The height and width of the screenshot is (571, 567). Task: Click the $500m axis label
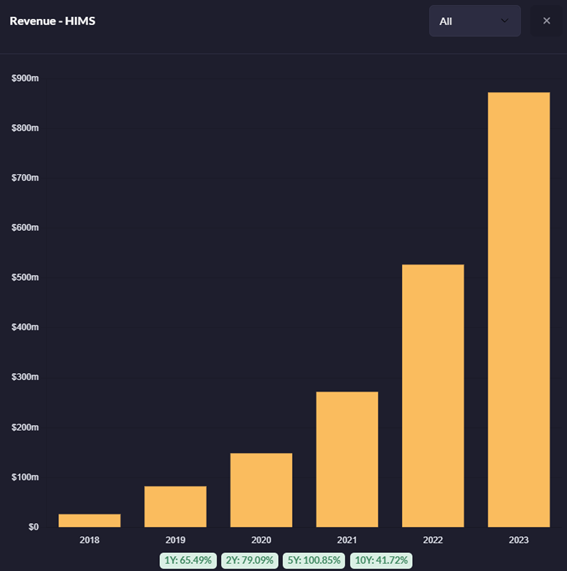[25, 277]
